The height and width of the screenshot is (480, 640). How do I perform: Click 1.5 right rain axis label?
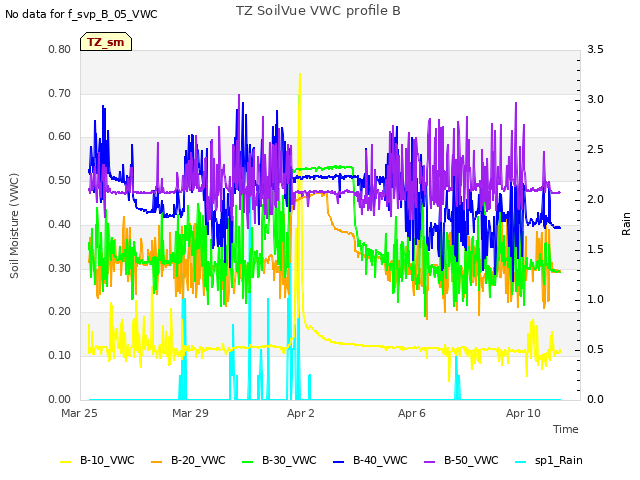[x=595, y=249]
